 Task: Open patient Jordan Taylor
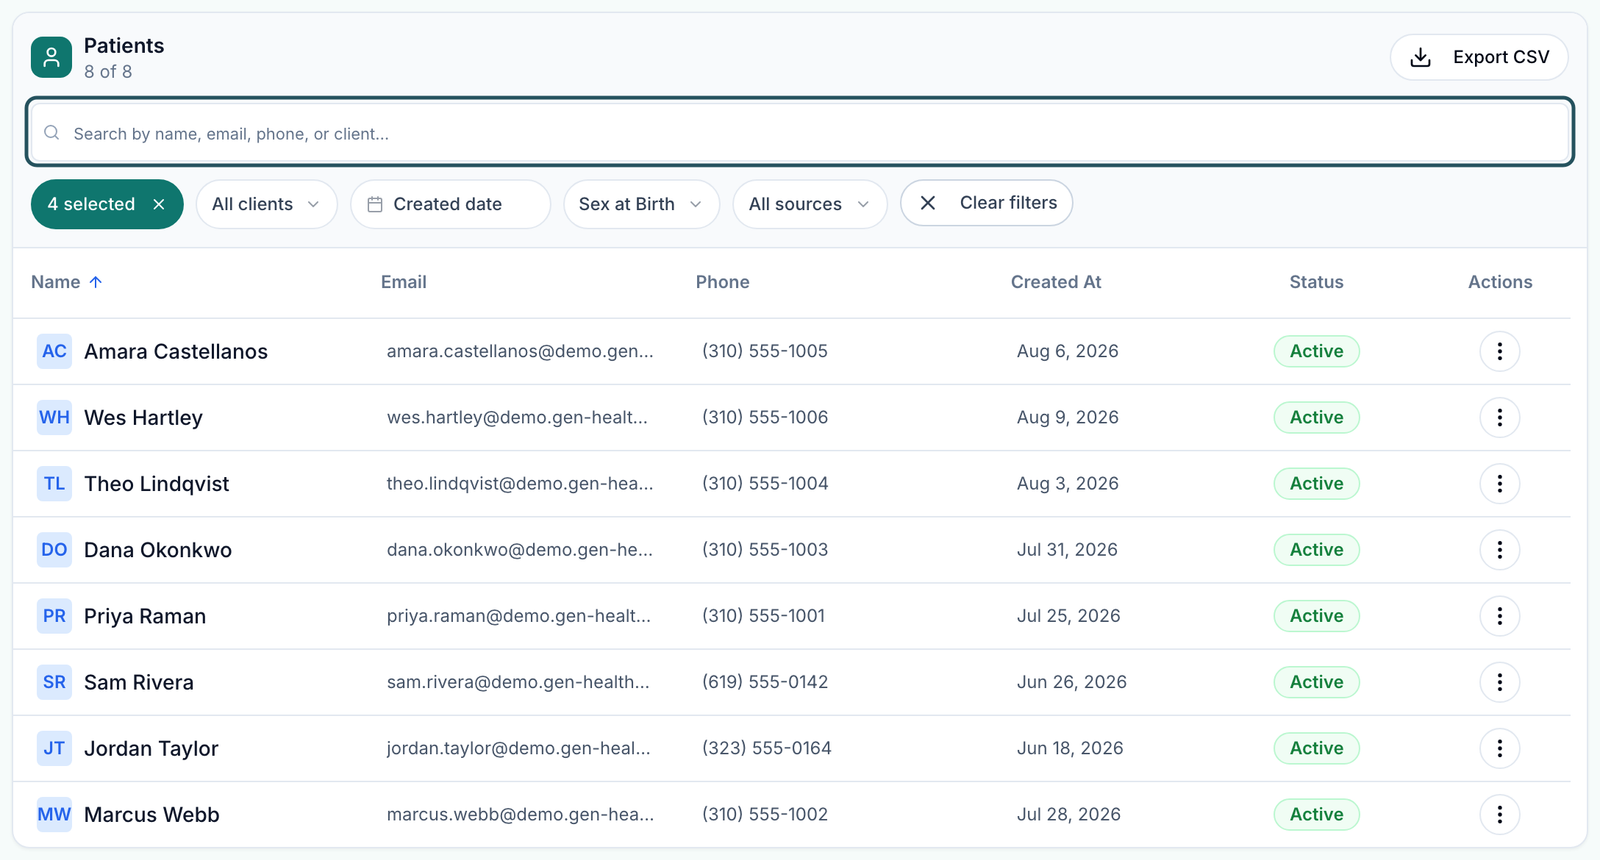(151, 748)
